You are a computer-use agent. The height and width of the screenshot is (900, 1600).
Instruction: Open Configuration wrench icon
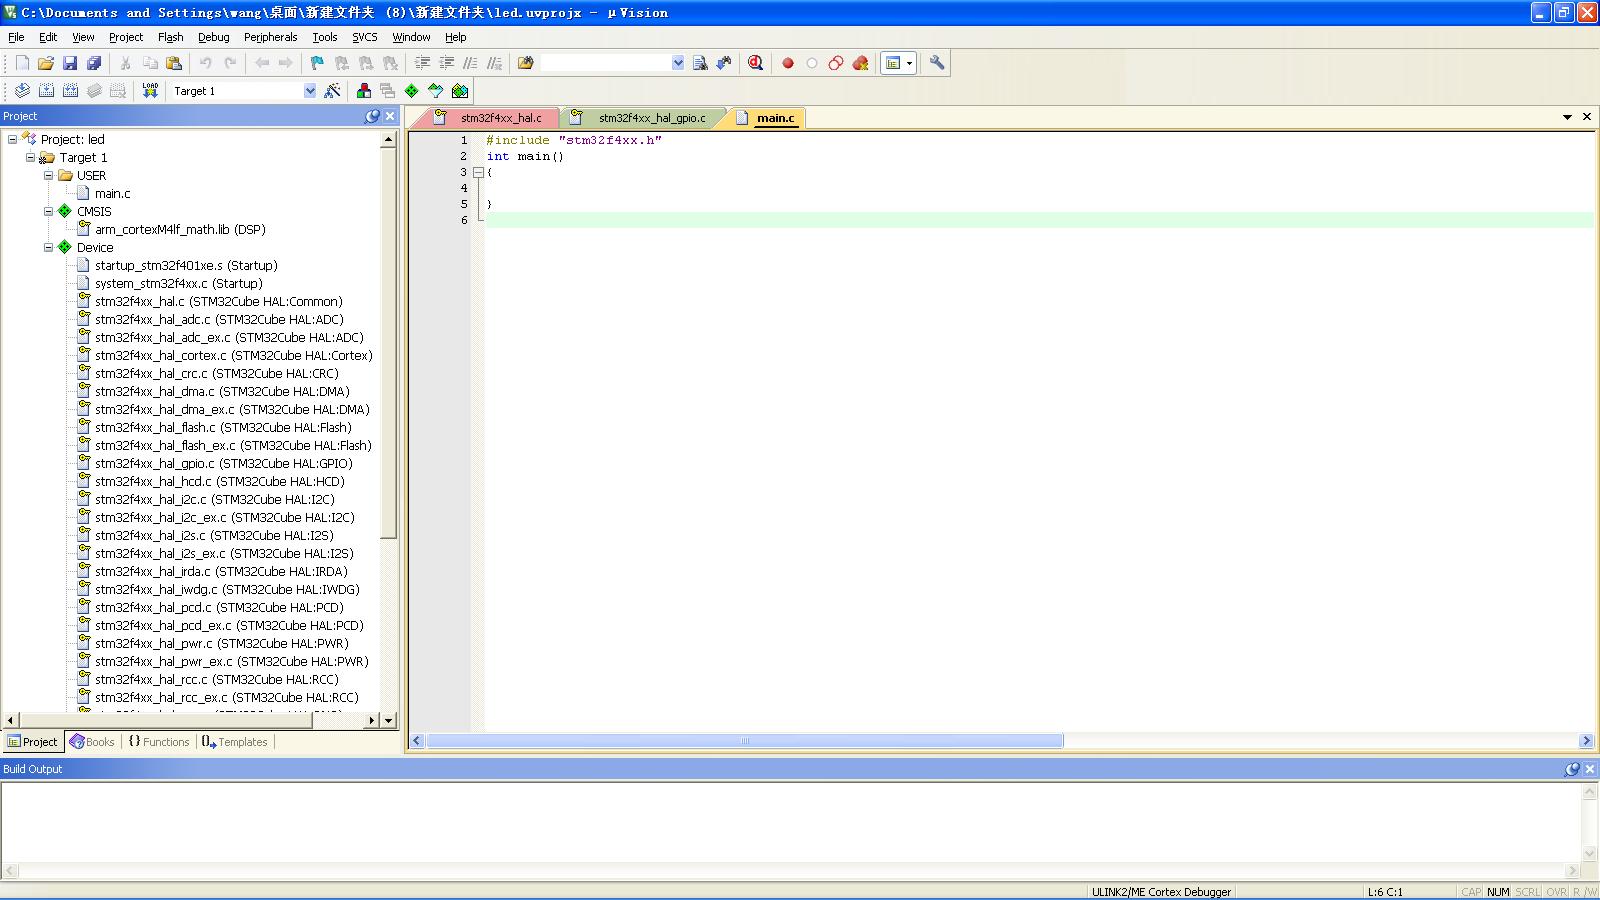(x=937, y=63)
